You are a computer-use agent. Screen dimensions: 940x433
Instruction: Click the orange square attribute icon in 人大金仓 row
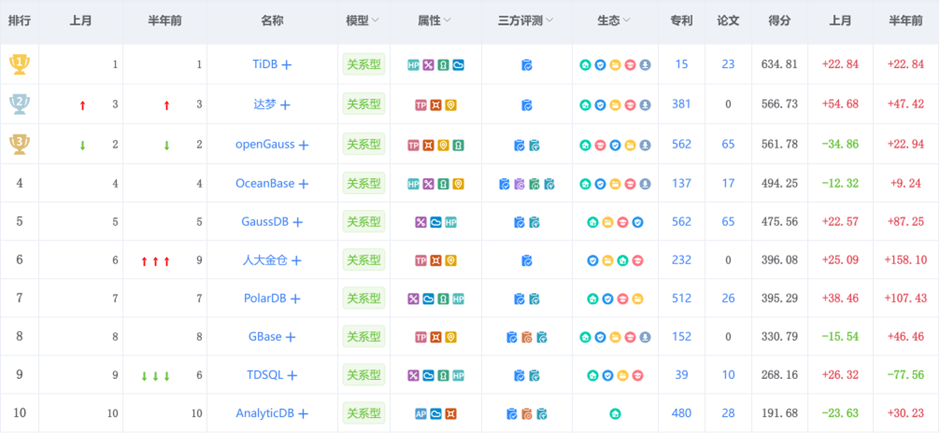436,260
